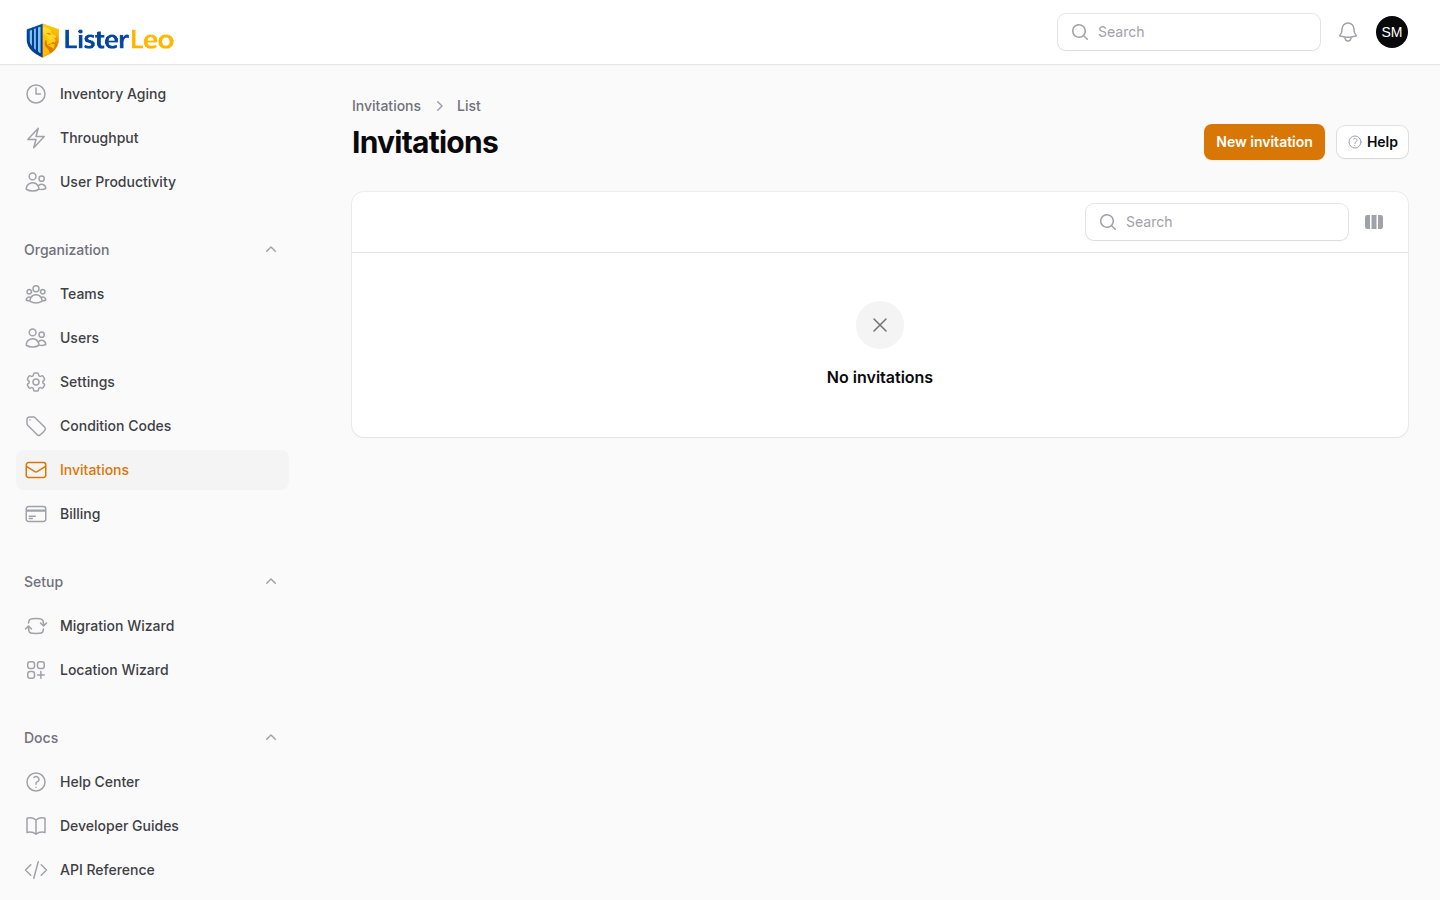Click the API Reference code icon
The height and width of the screenshot is (900, 1440).
pyautogui.click(x=36, y=869)
